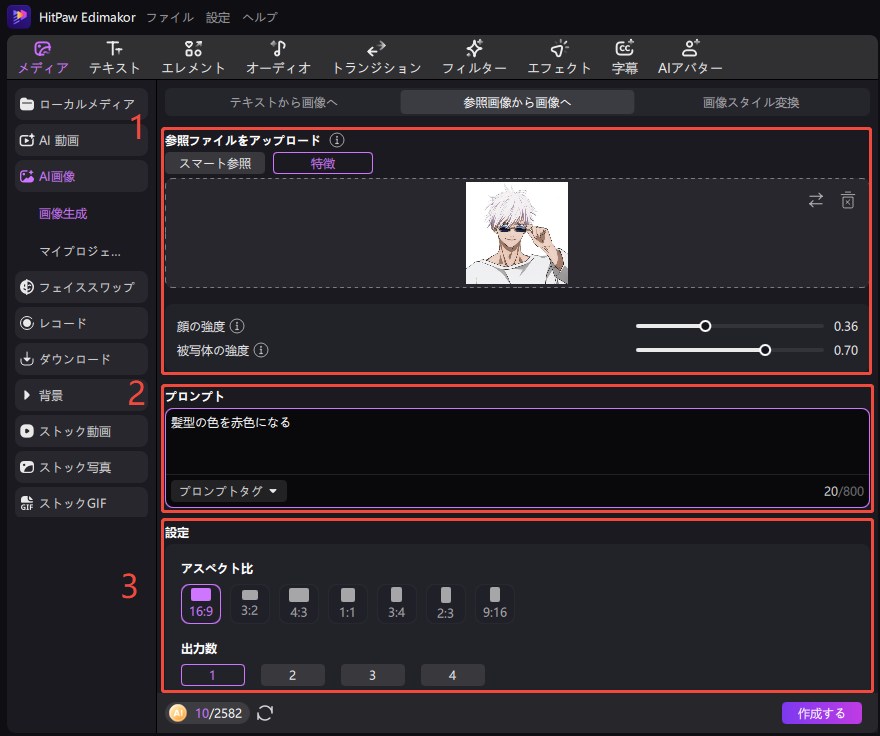Click the 作成する create button
The width and height of the screenshot is (880, 736).
point(822,713)
